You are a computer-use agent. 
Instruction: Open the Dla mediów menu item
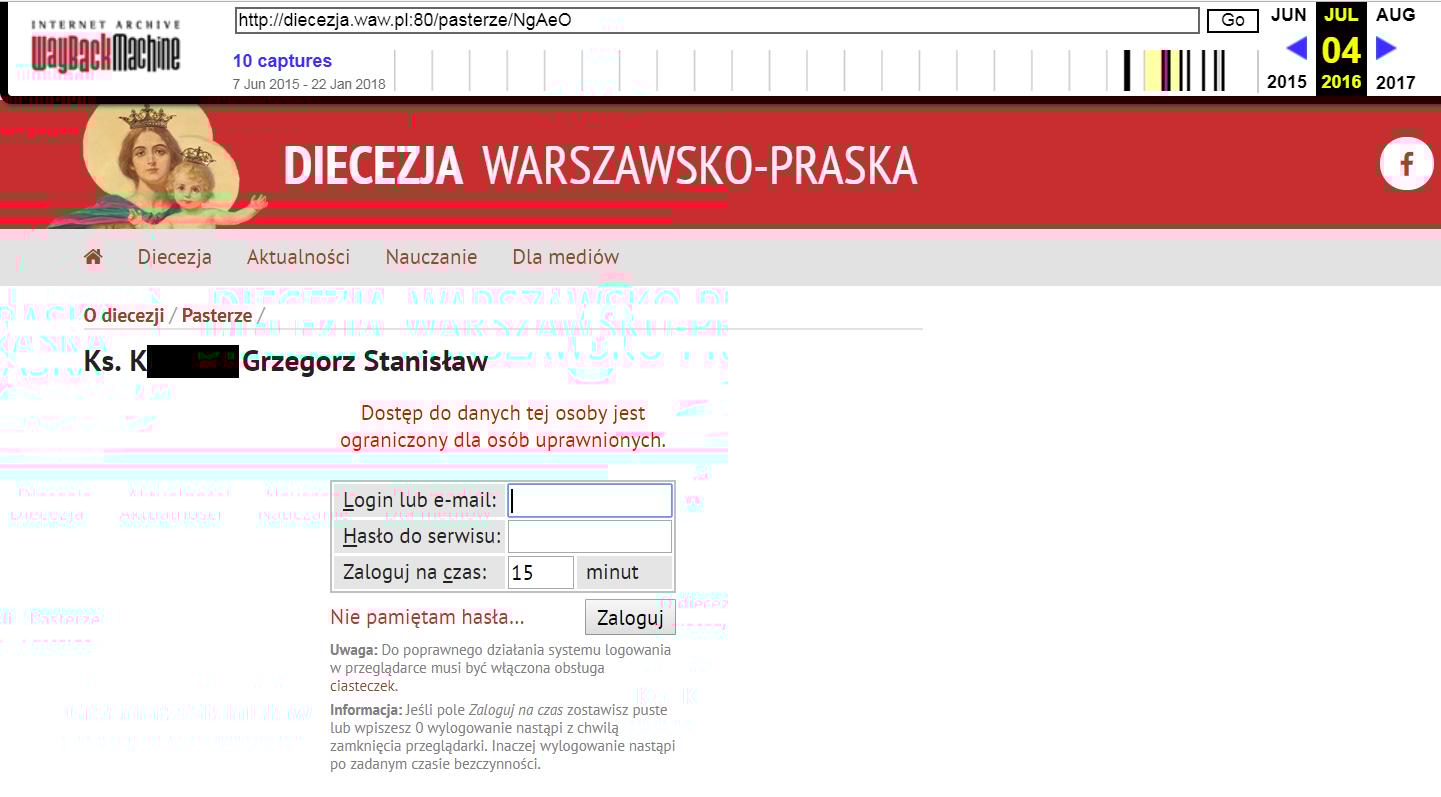click(x=565, y=257)
